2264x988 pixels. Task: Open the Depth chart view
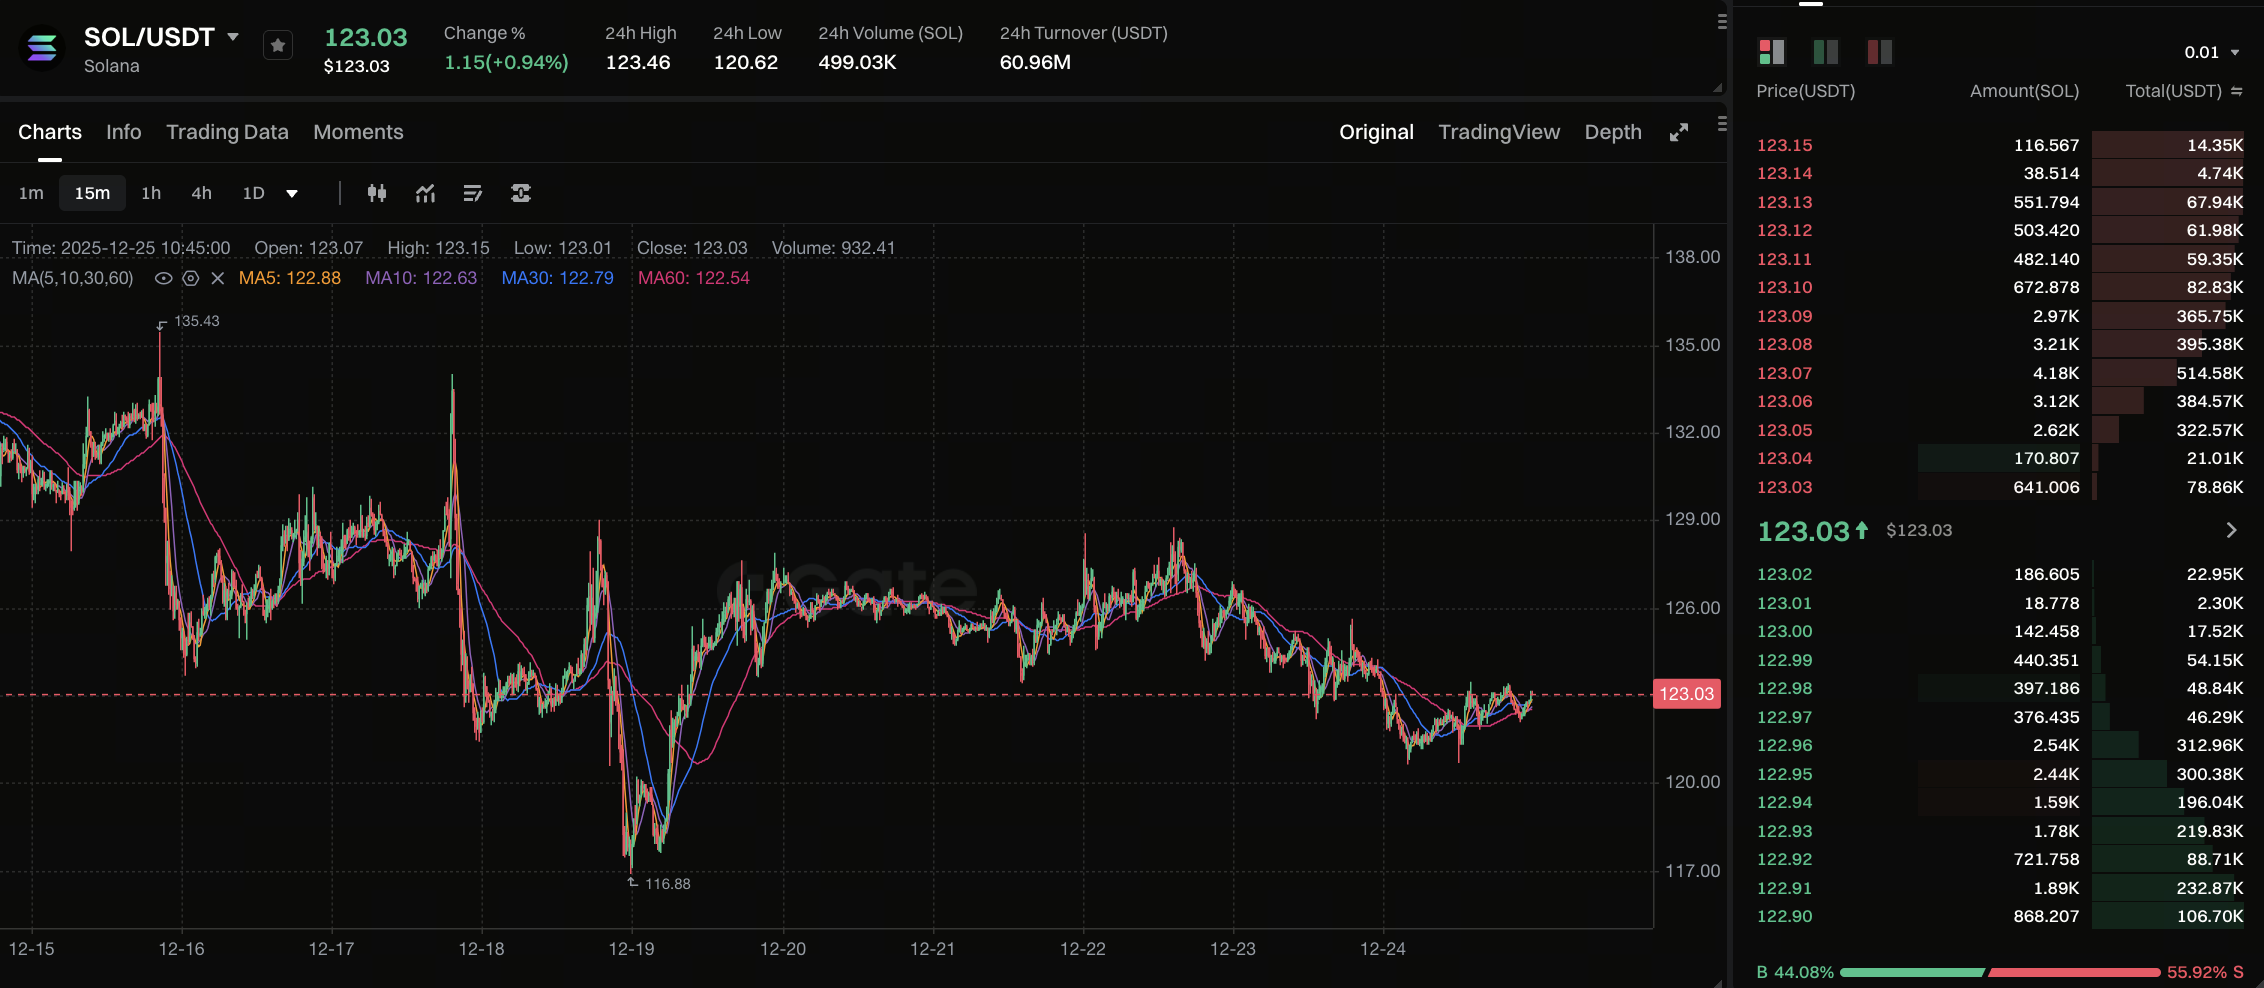click(x=1613, y=132)
